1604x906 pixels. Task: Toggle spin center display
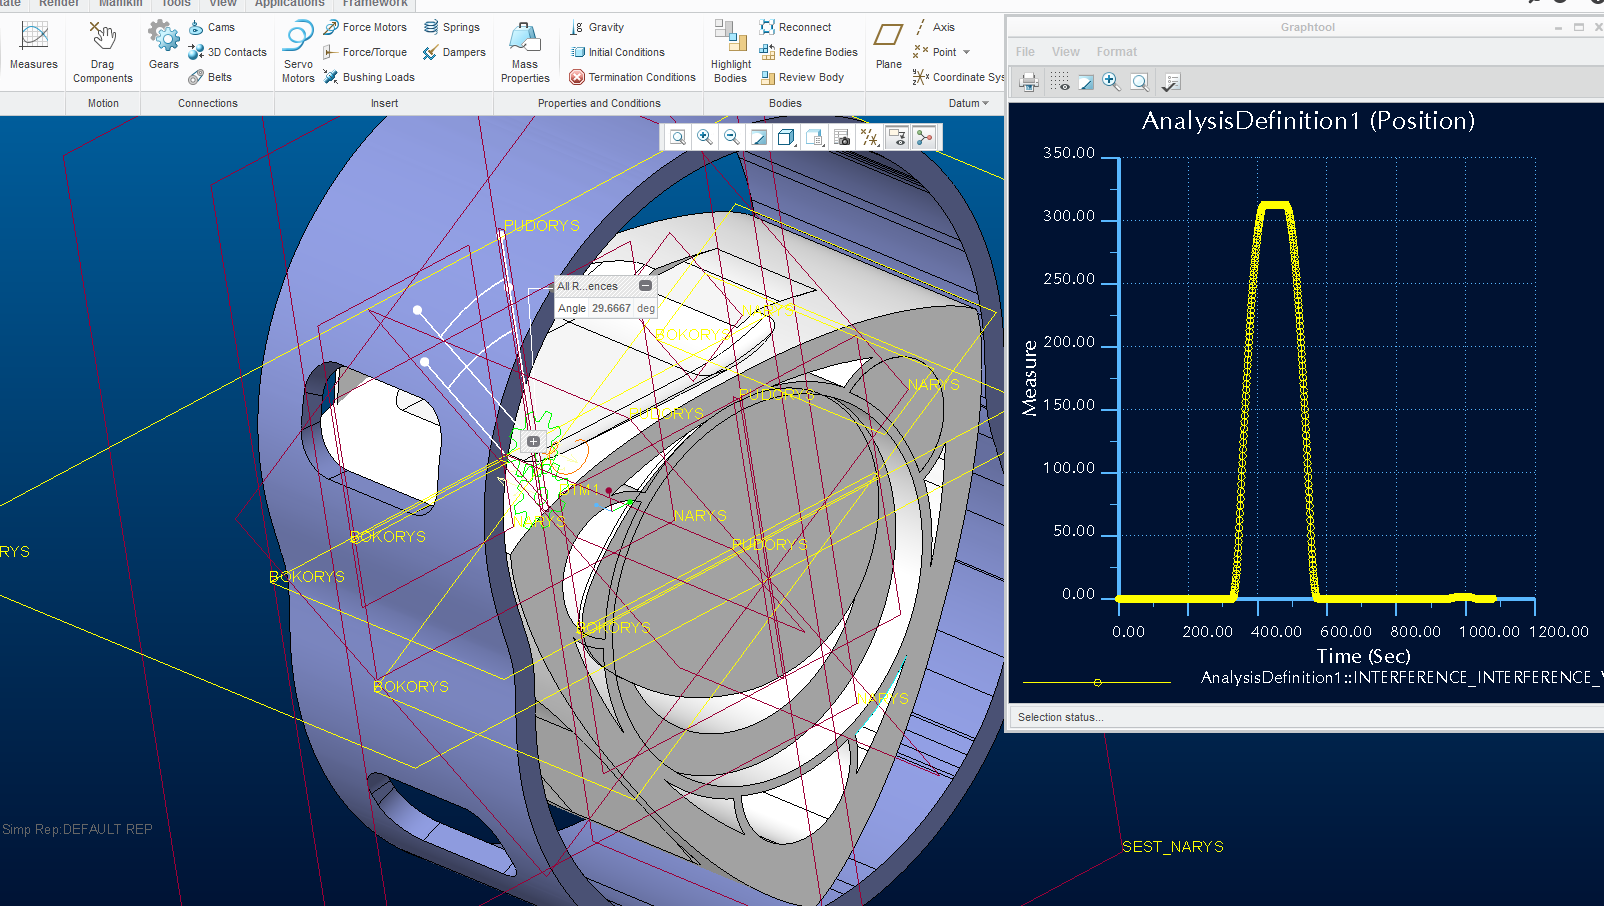924,138
